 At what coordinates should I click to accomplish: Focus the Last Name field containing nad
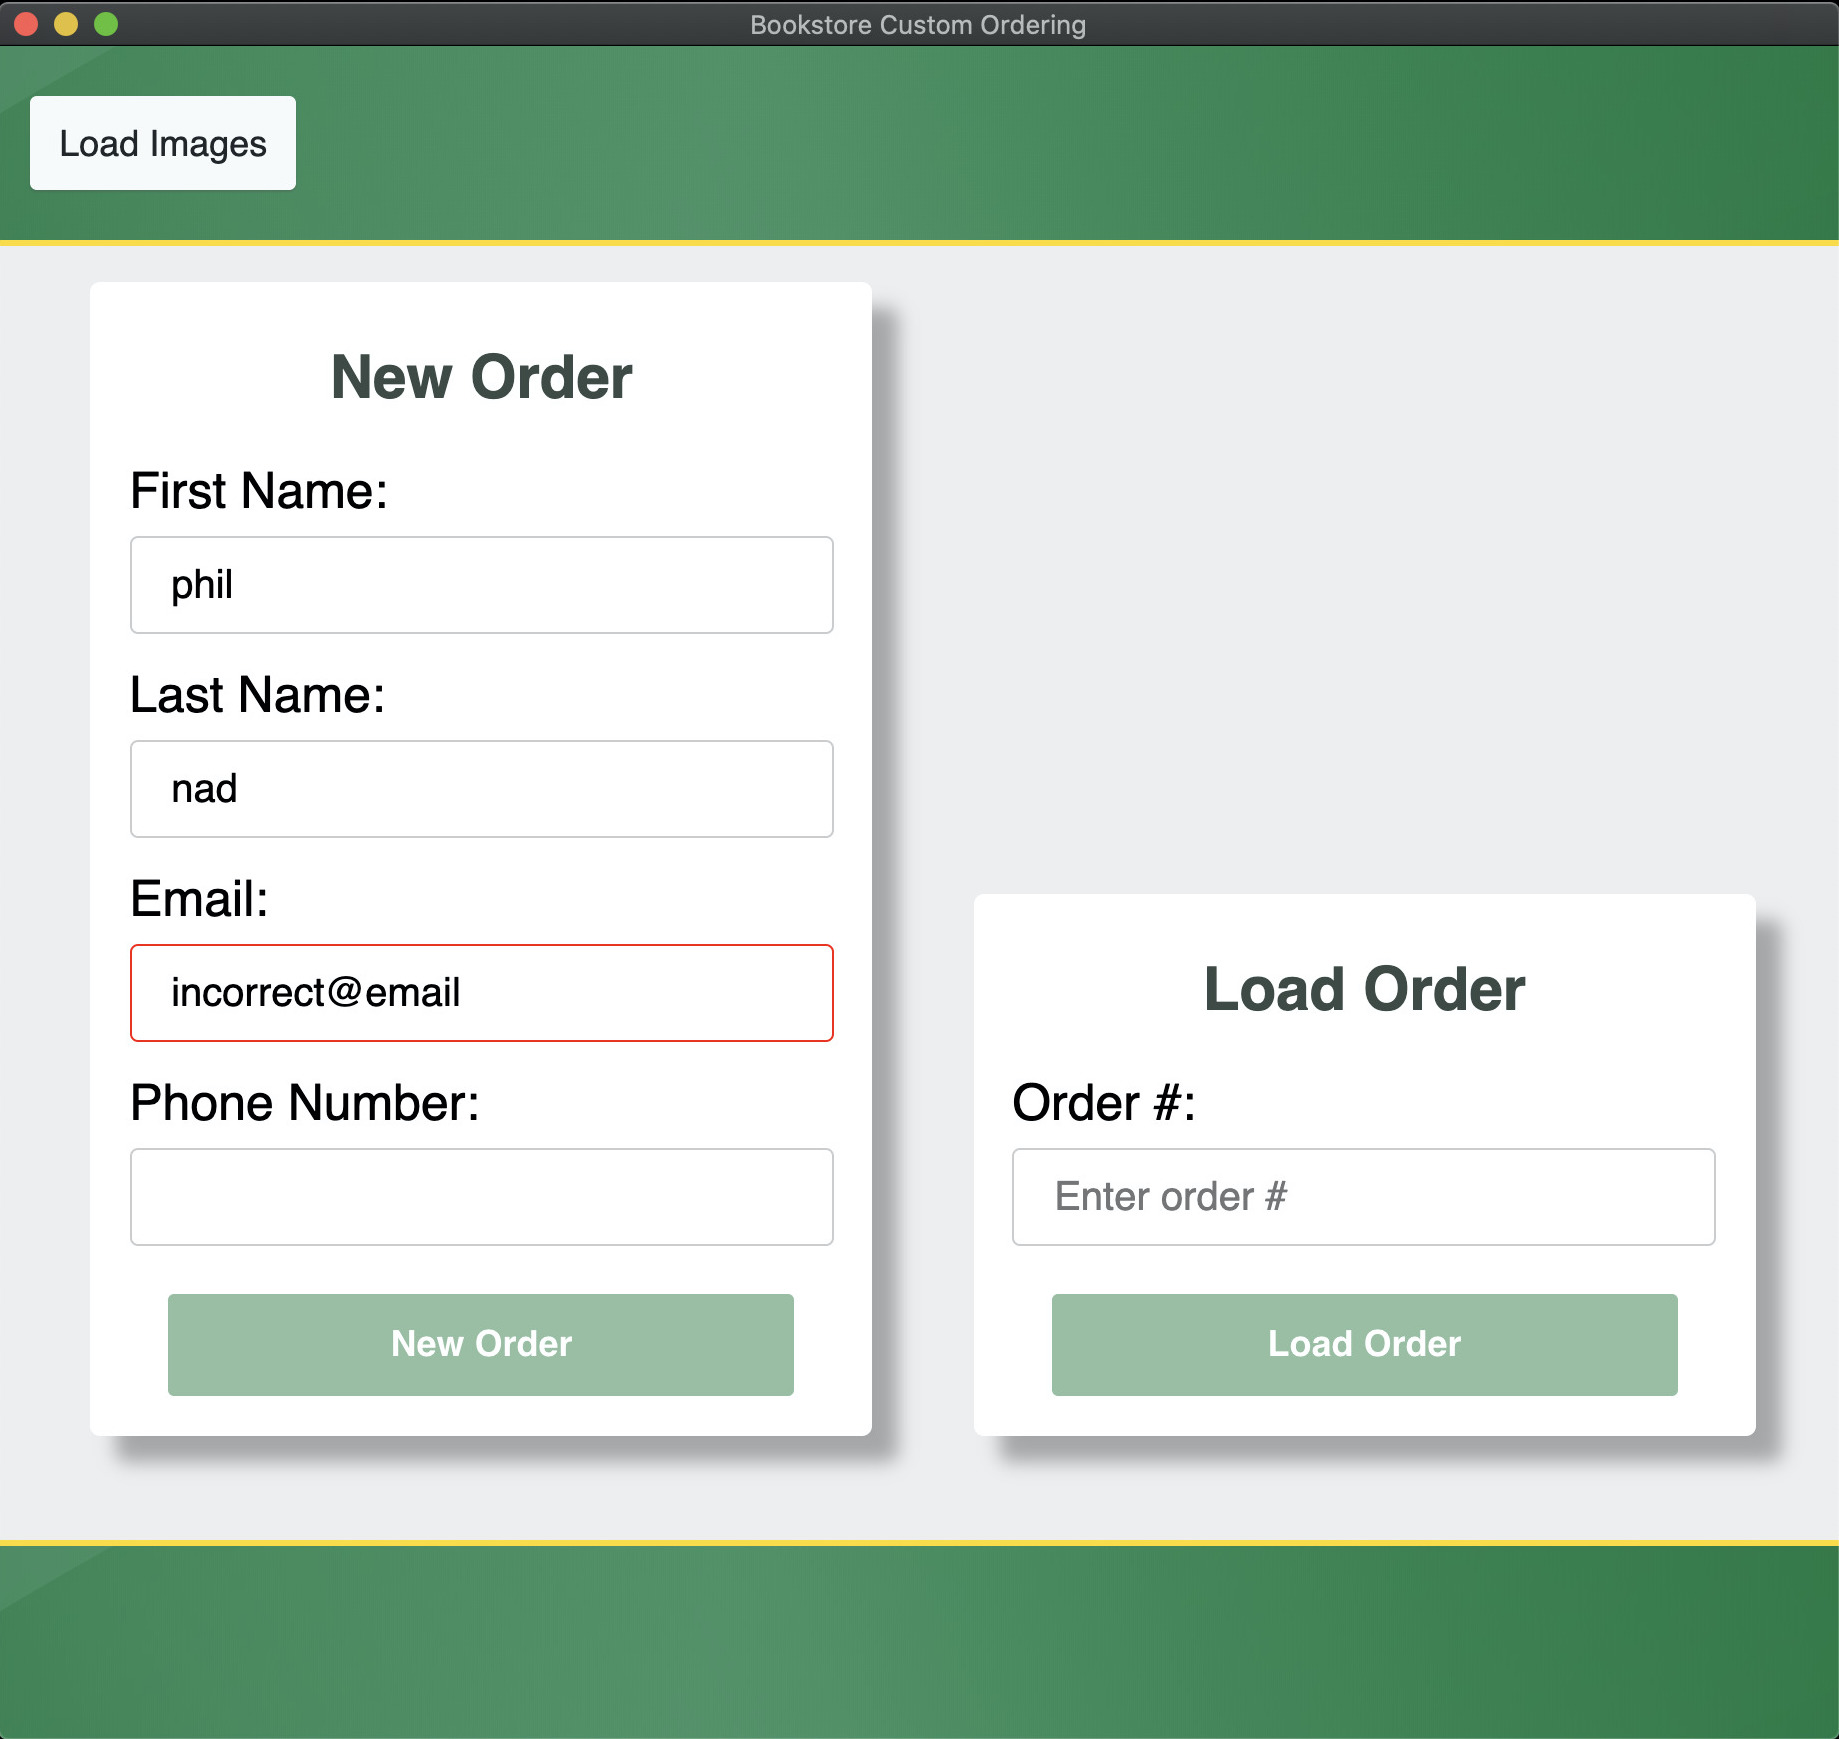tap(481, 789)
